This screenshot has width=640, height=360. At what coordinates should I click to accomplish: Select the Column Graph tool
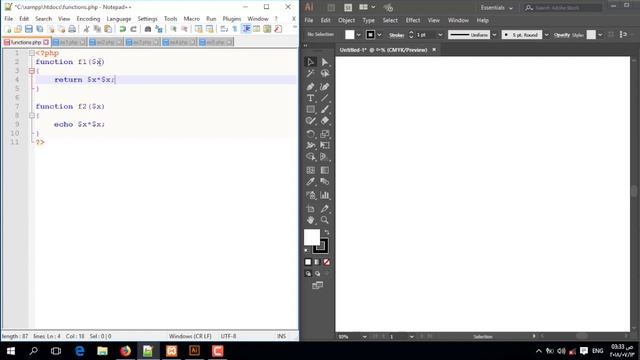coord(324,195)
